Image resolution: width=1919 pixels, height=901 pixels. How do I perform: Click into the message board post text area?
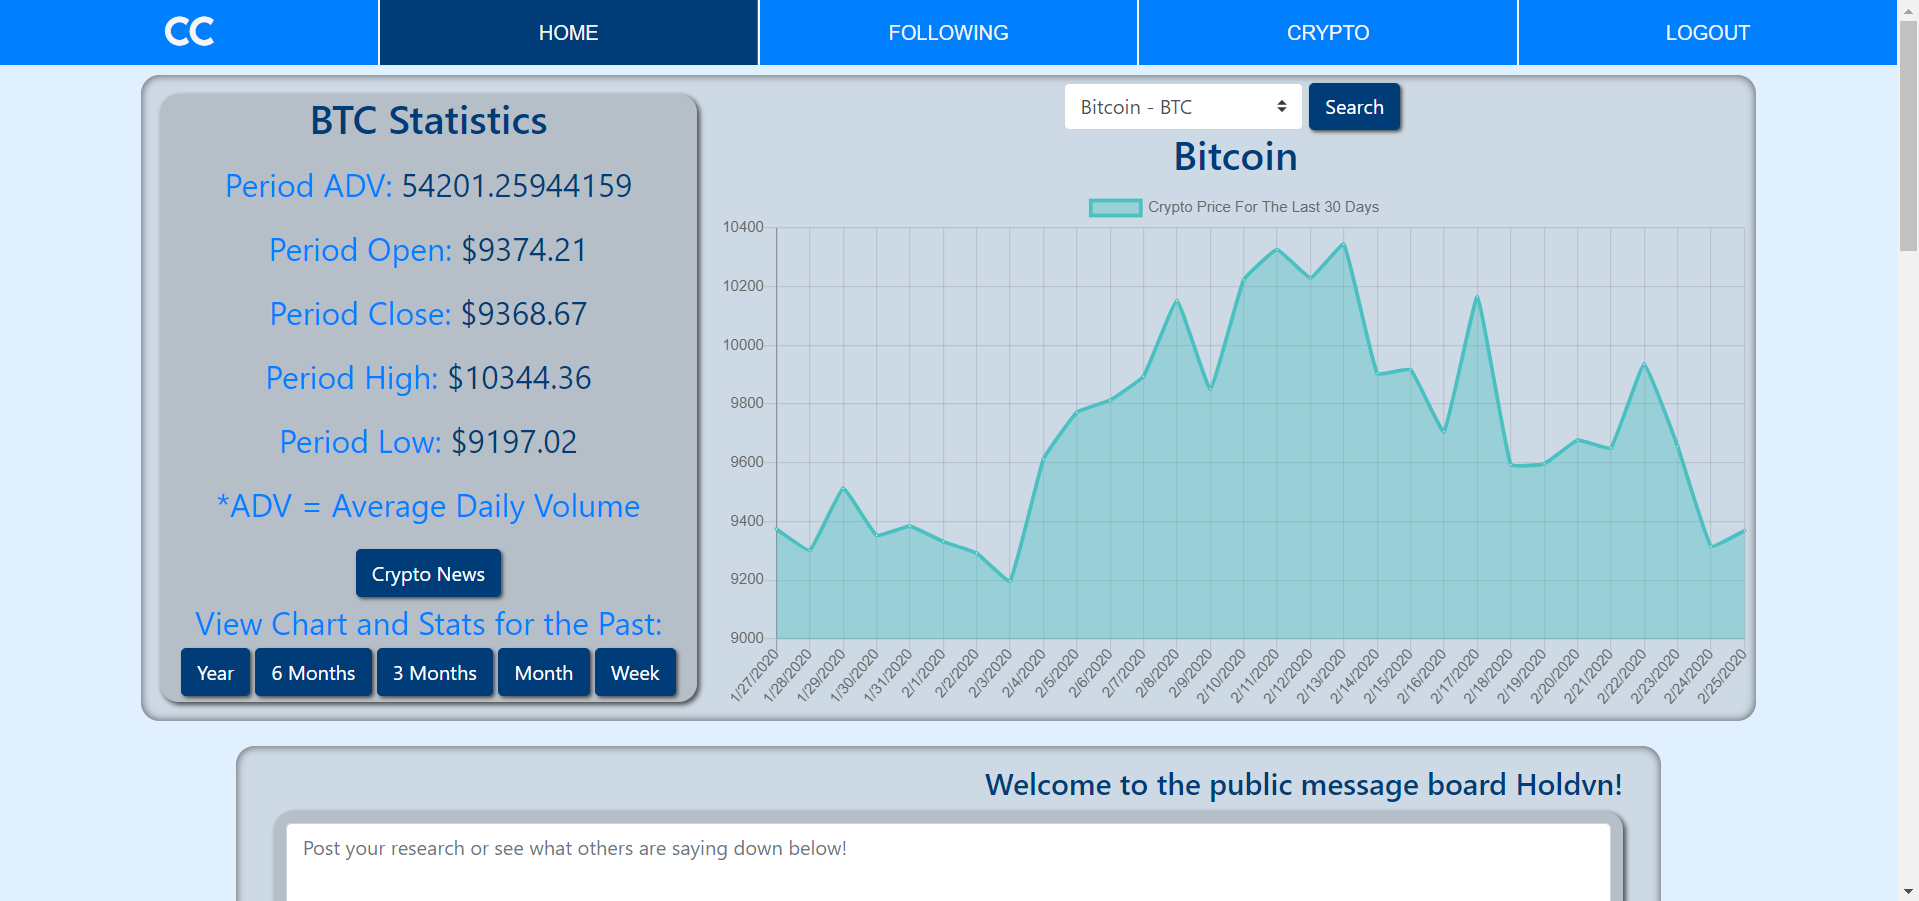[x=948, y=862]
